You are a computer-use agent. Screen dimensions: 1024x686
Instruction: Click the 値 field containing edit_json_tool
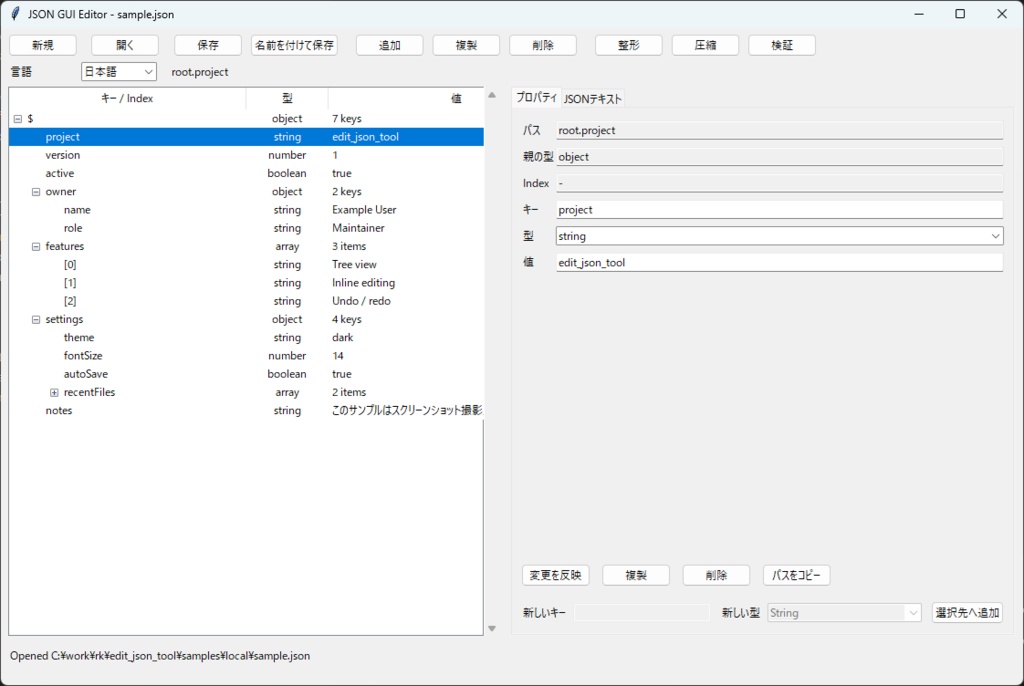[779, 263]
